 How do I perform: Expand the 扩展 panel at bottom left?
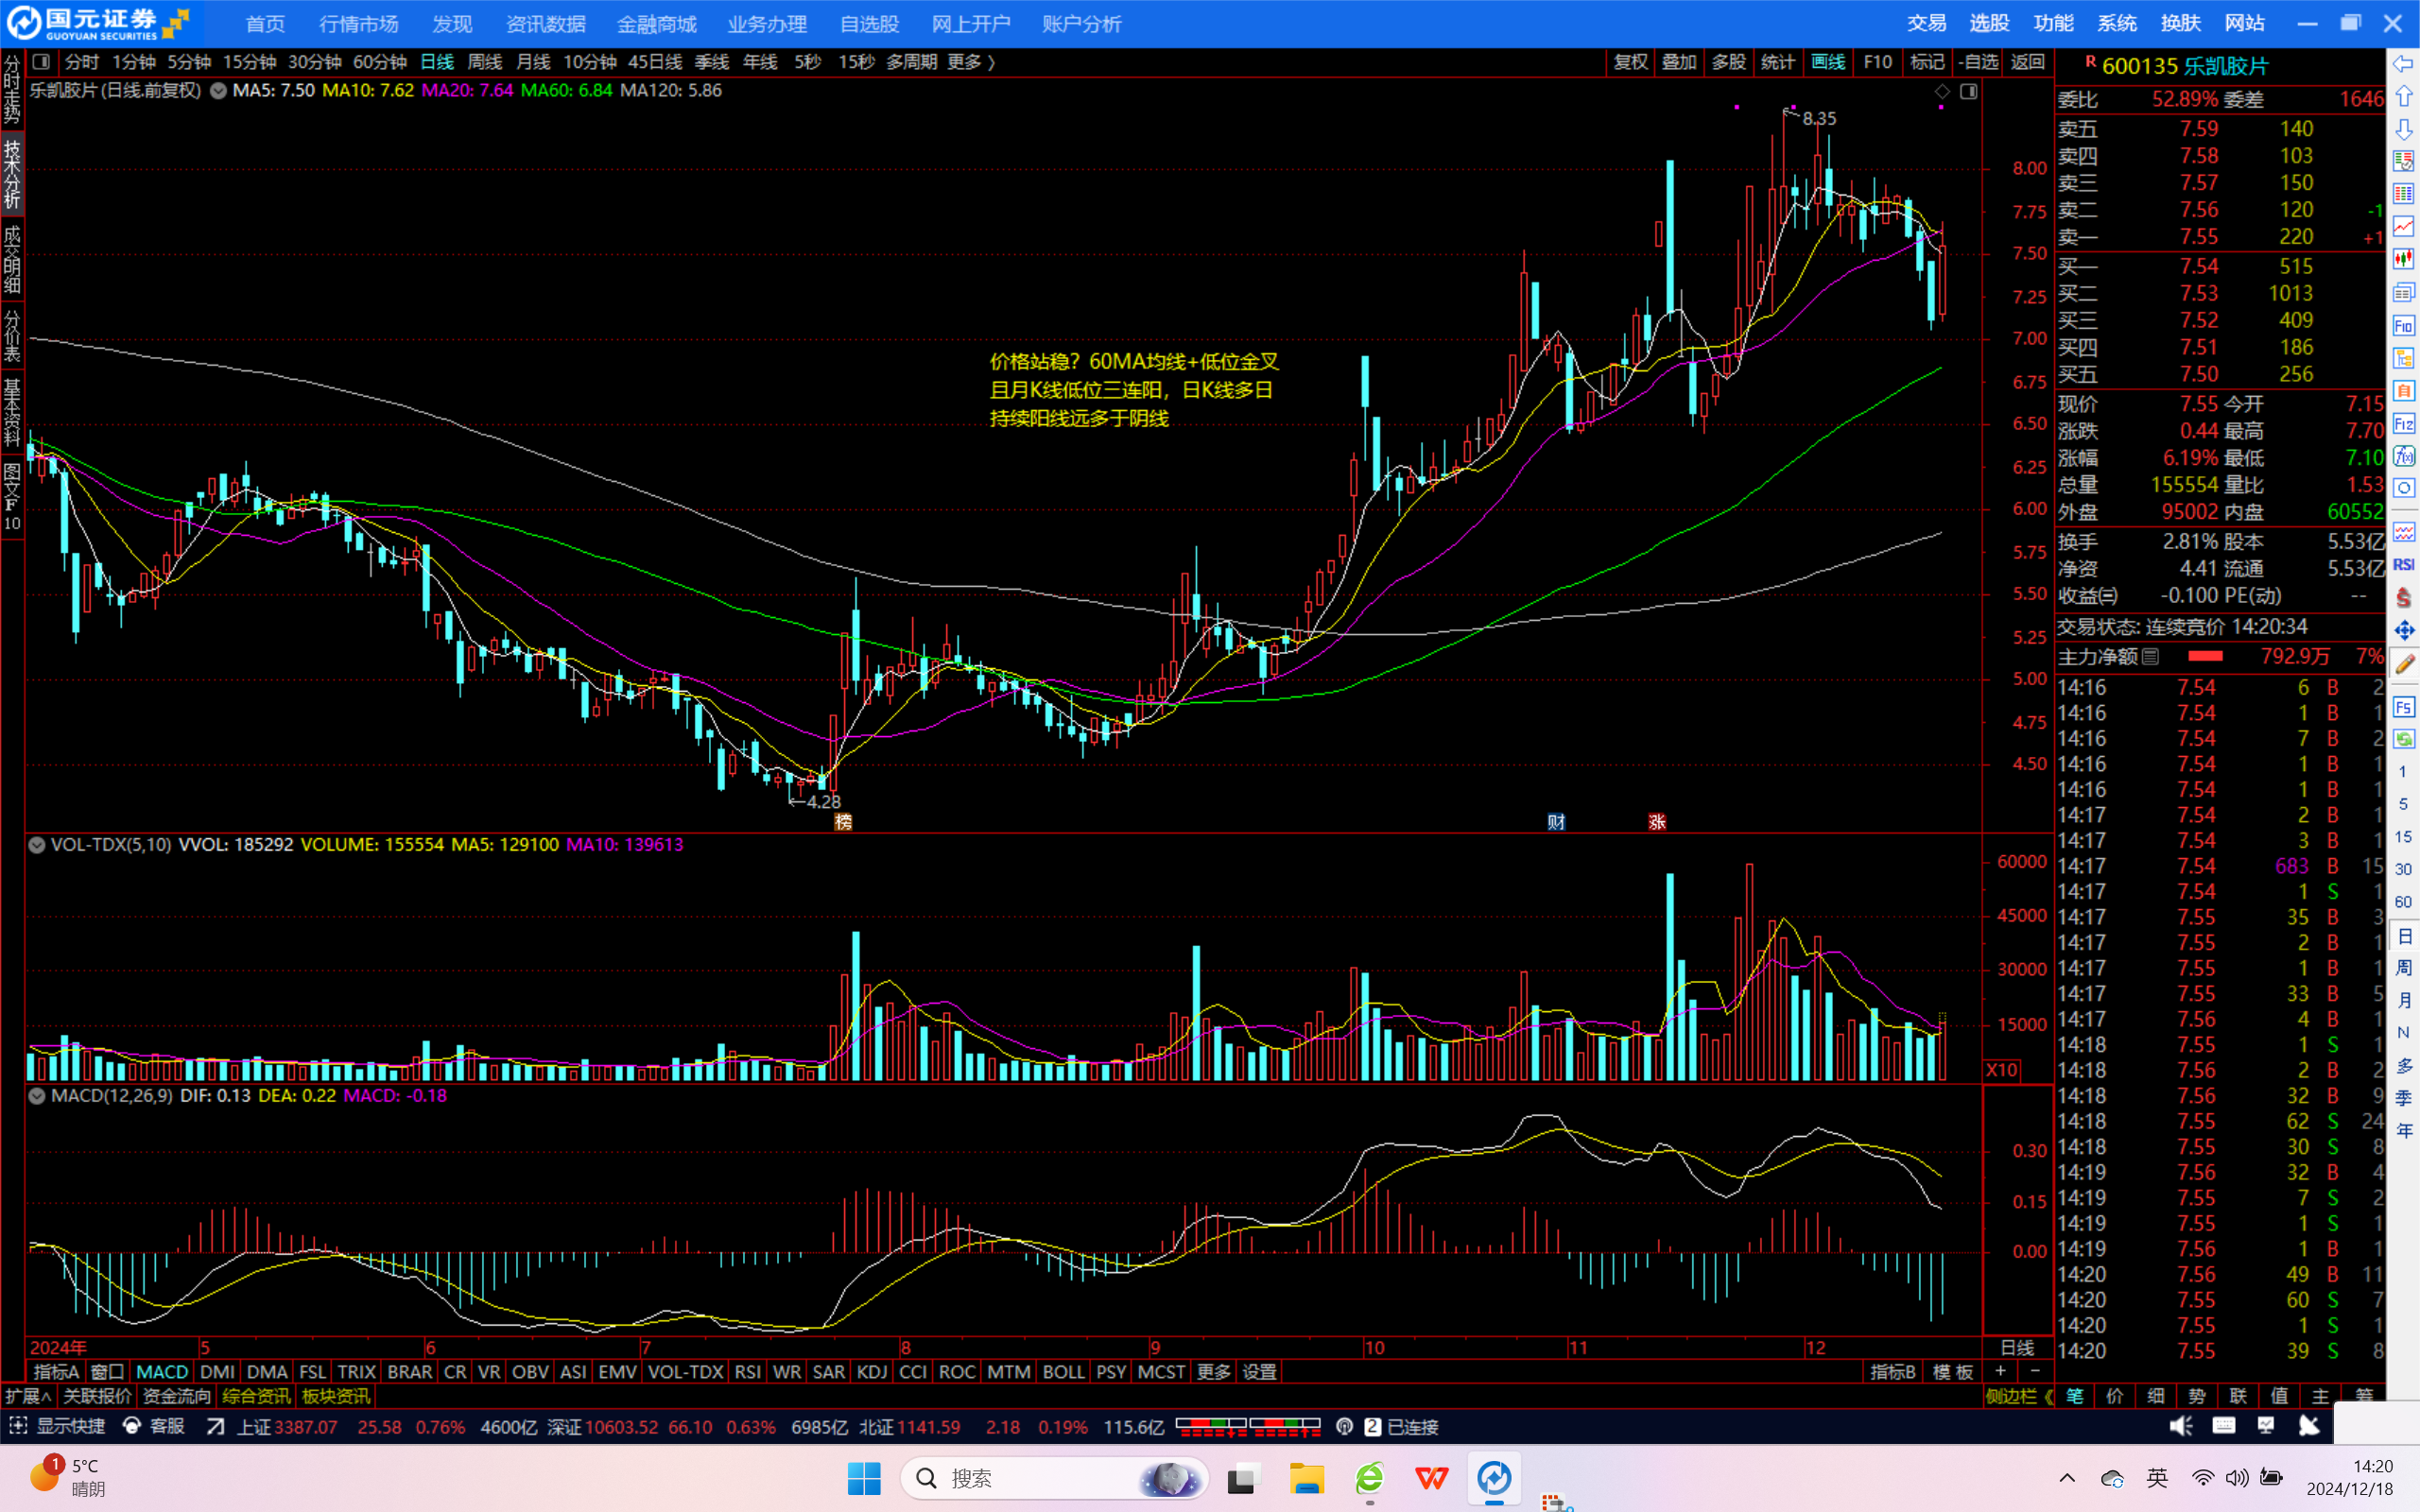pyautogui.click(x=28, y=1396)
